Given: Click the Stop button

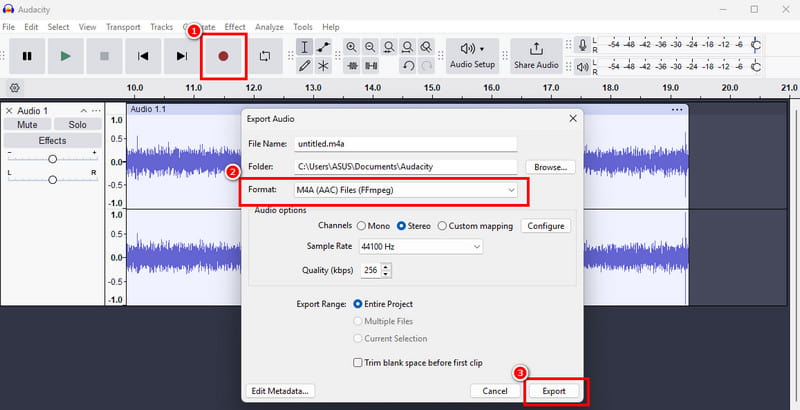Looking at the screenshot, I should point(105,56).
